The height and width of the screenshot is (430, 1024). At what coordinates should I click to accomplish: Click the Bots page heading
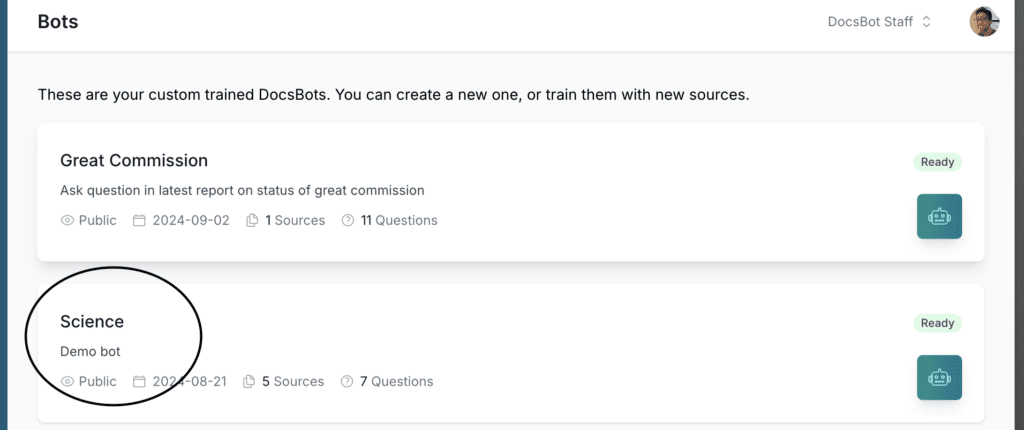click(58, 21)
